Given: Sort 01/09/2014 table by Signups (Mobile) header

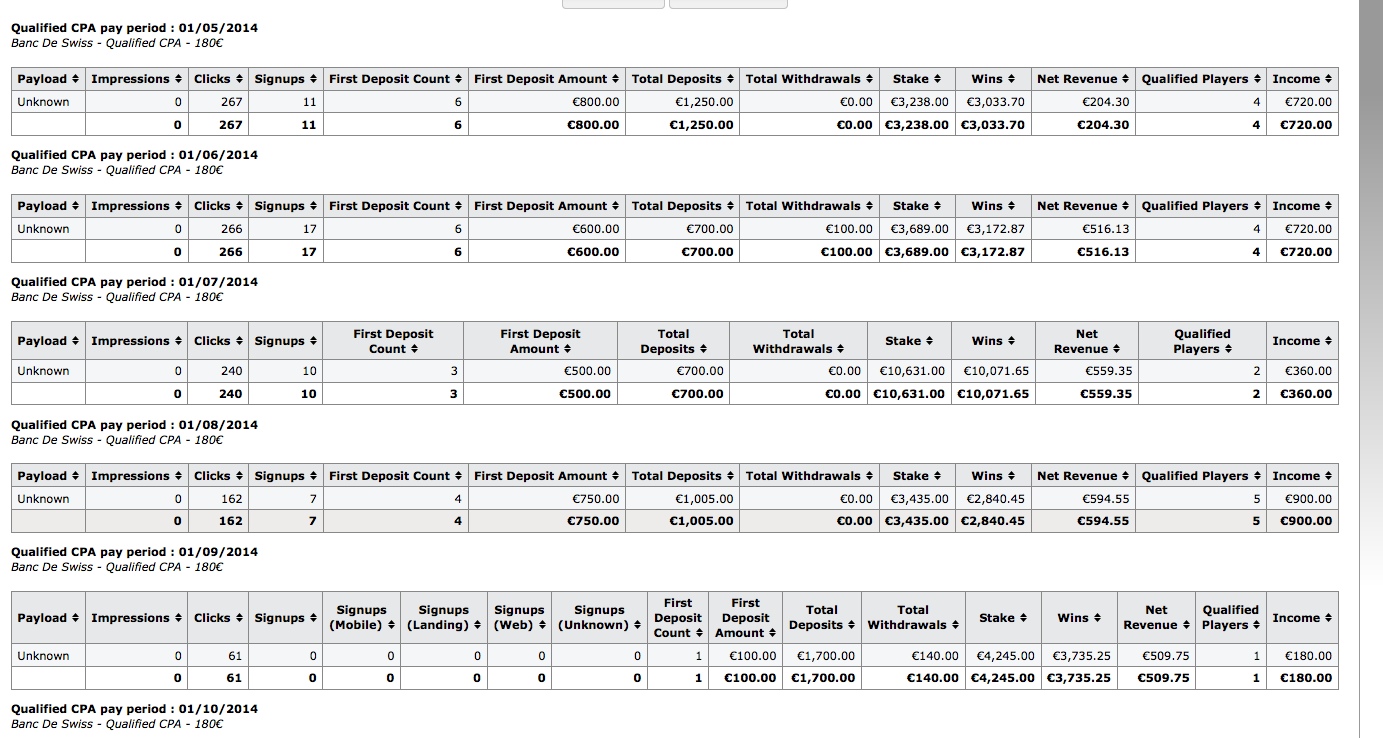Looking at the screenshot, I should click(x=361, y=618).
